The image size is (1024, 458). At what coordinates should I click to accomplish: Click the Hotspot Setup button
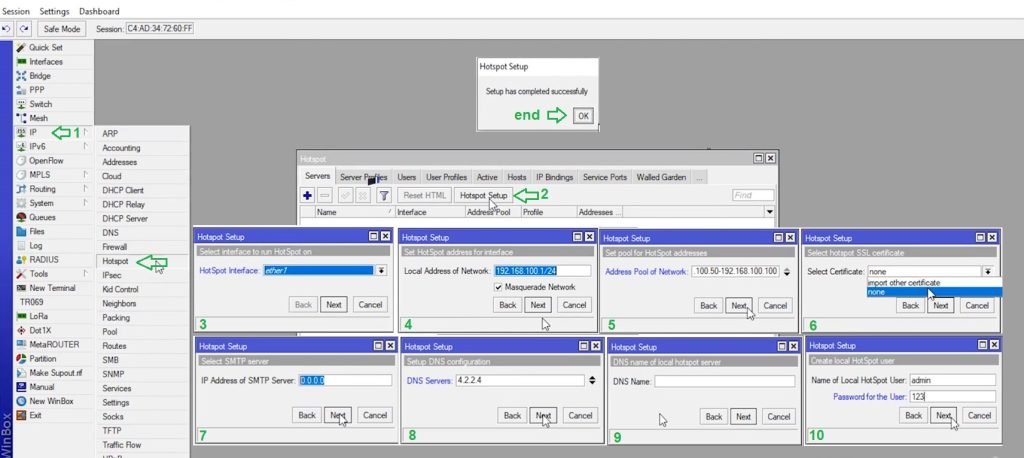point(483,195)
